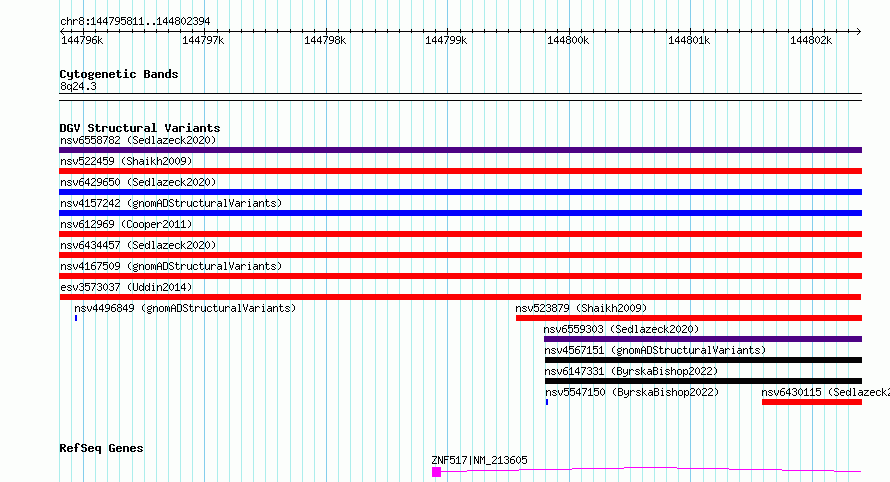Click the ruler's right end arrowhead
Viewport: 890px width, 482px height.
tap(859, 32)
